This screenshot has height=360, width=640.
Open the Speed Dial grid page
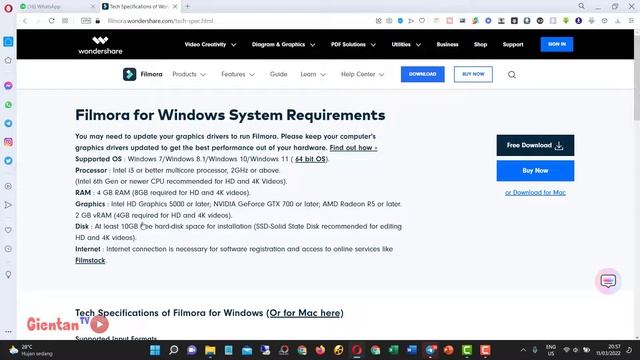[x=65, y=21]
